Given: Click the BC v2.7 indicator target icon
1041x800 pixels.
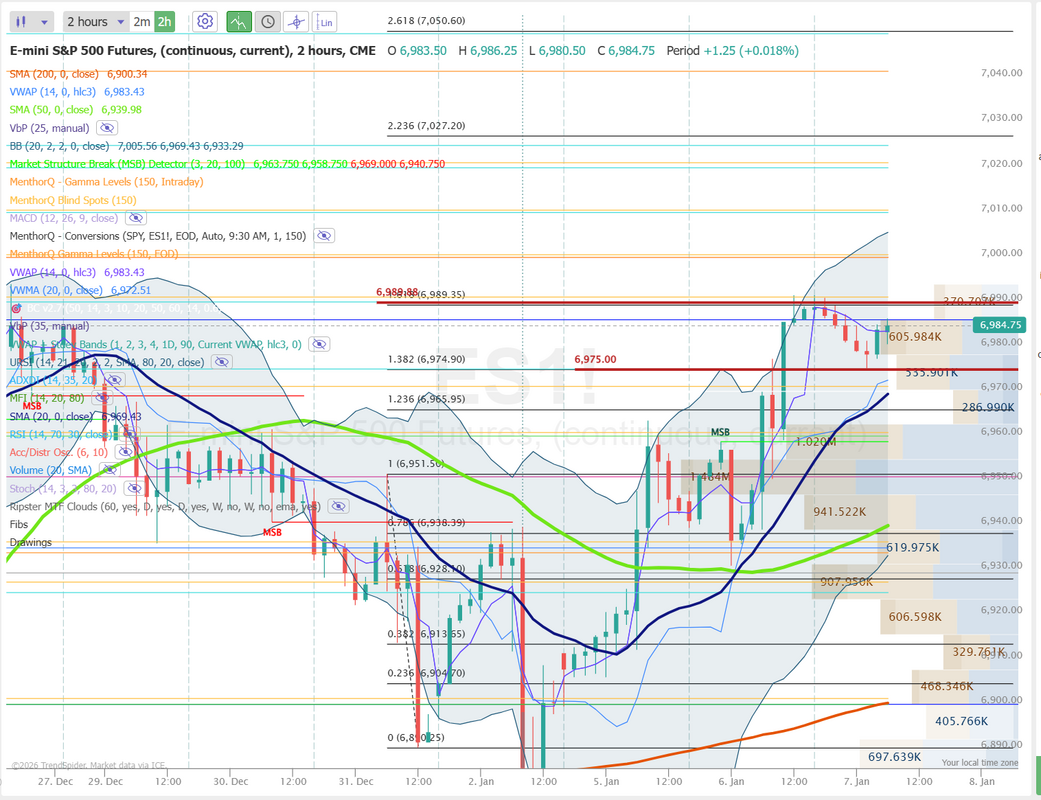Looking at the screenshot, I should point(15,308).
